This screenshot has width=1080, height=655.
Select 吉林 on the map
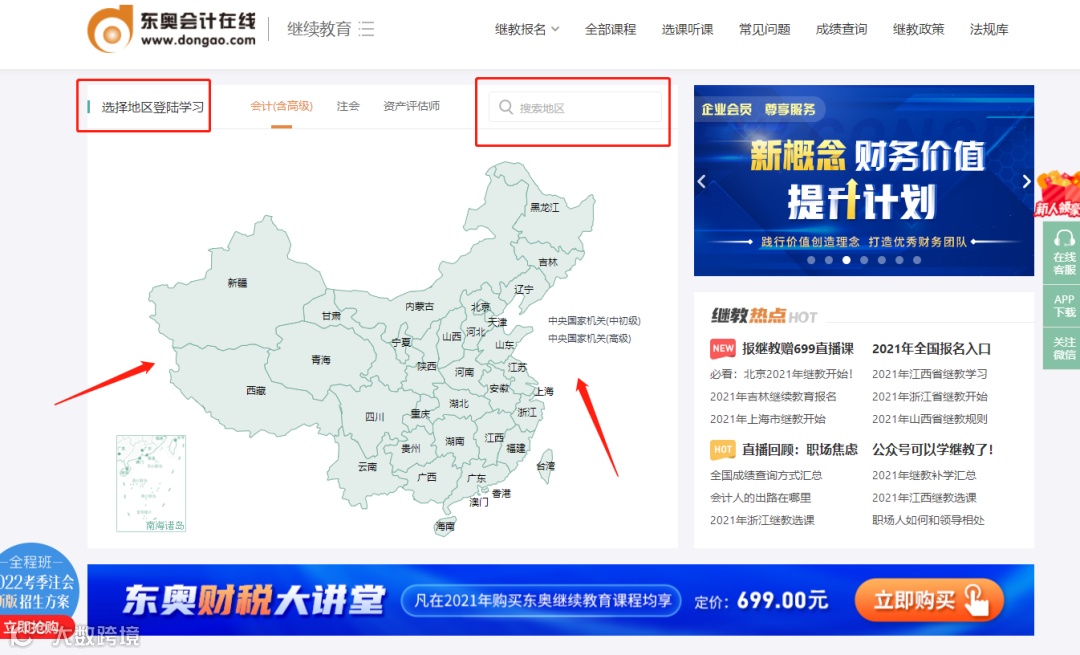pos(548,262)
